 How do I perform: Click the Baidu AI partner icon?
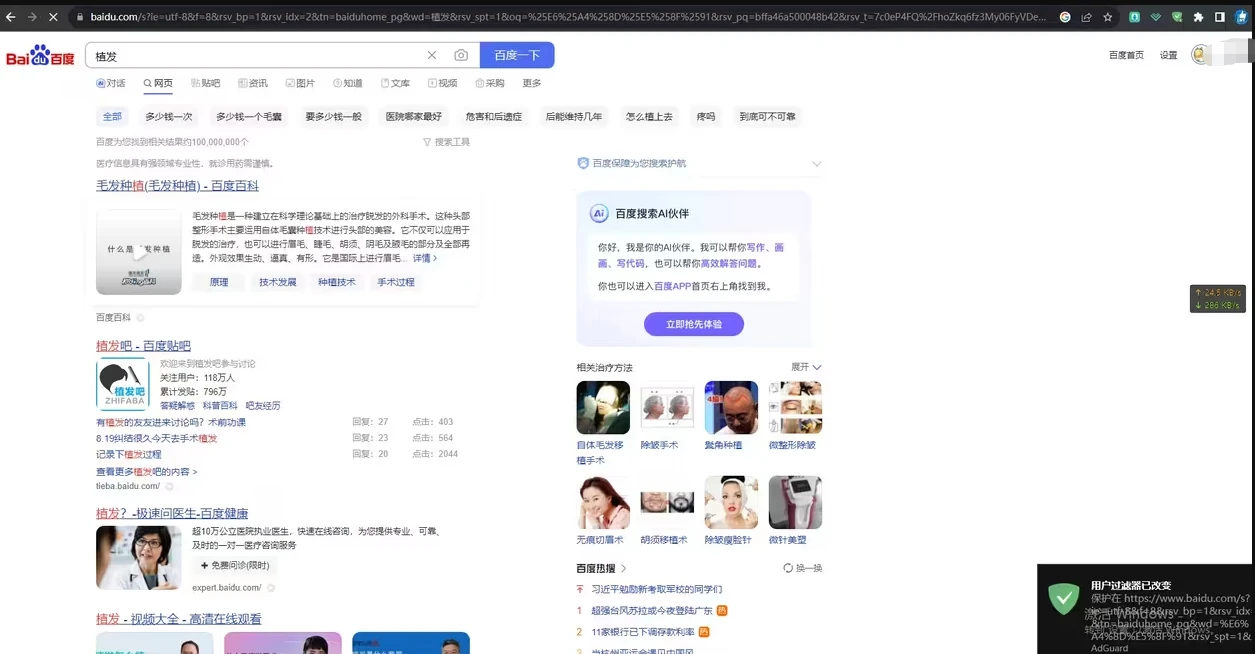click(x=599, y=213)
